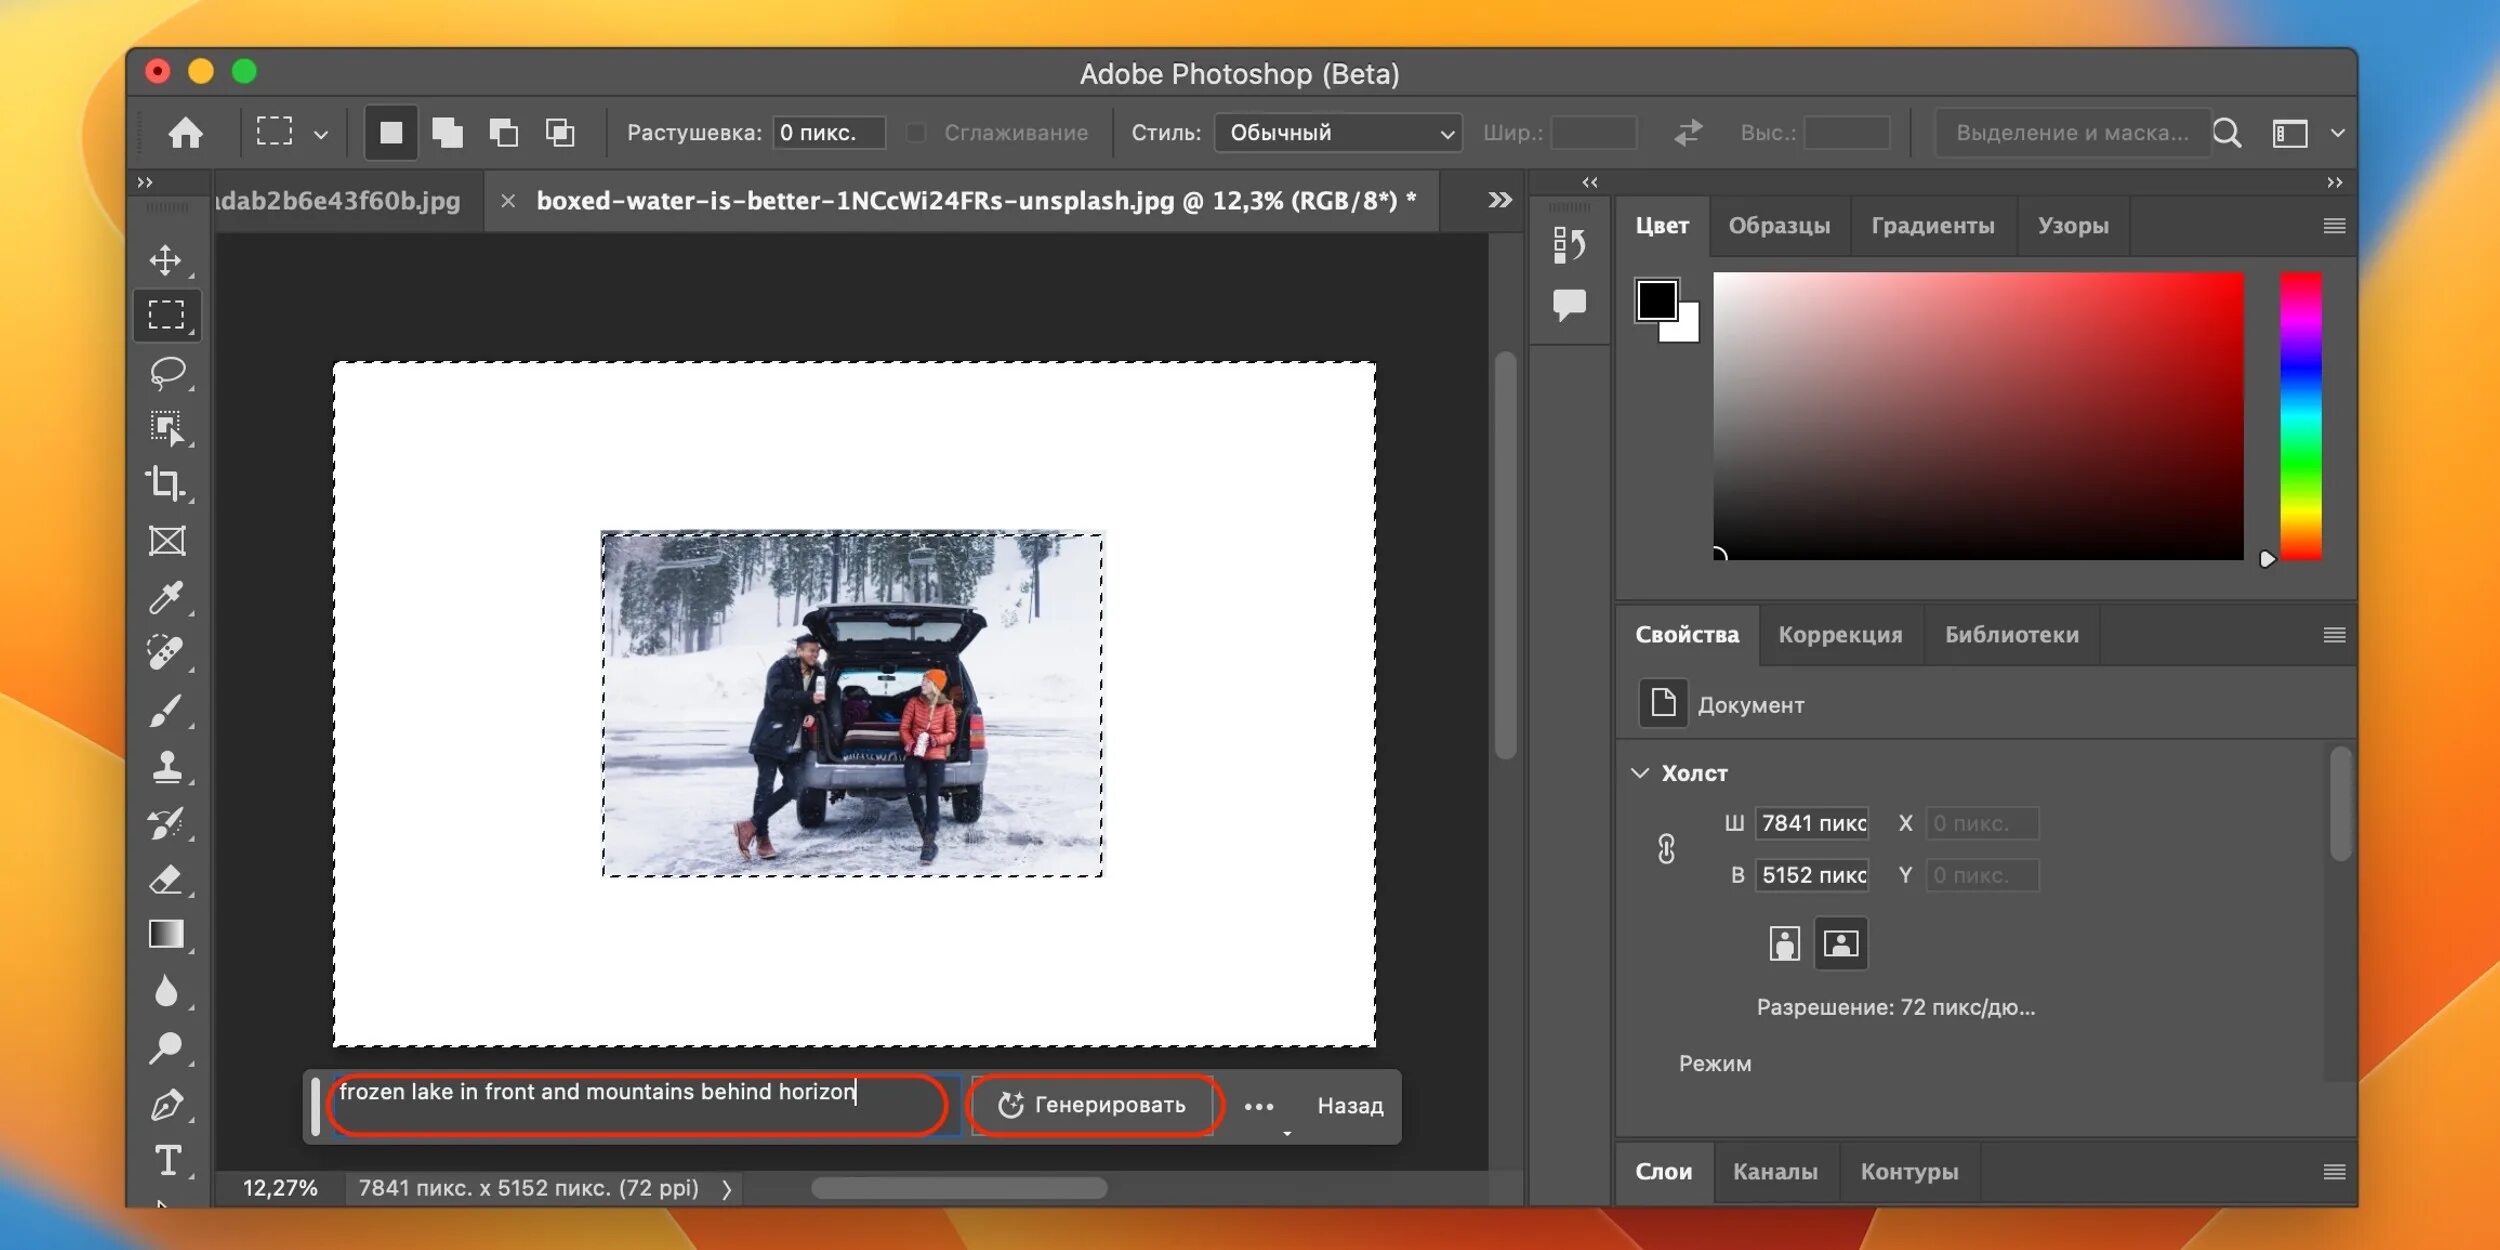Open the three-dots more options button
This screenshot has width=2500, height=1250.
point(1259,1106)
